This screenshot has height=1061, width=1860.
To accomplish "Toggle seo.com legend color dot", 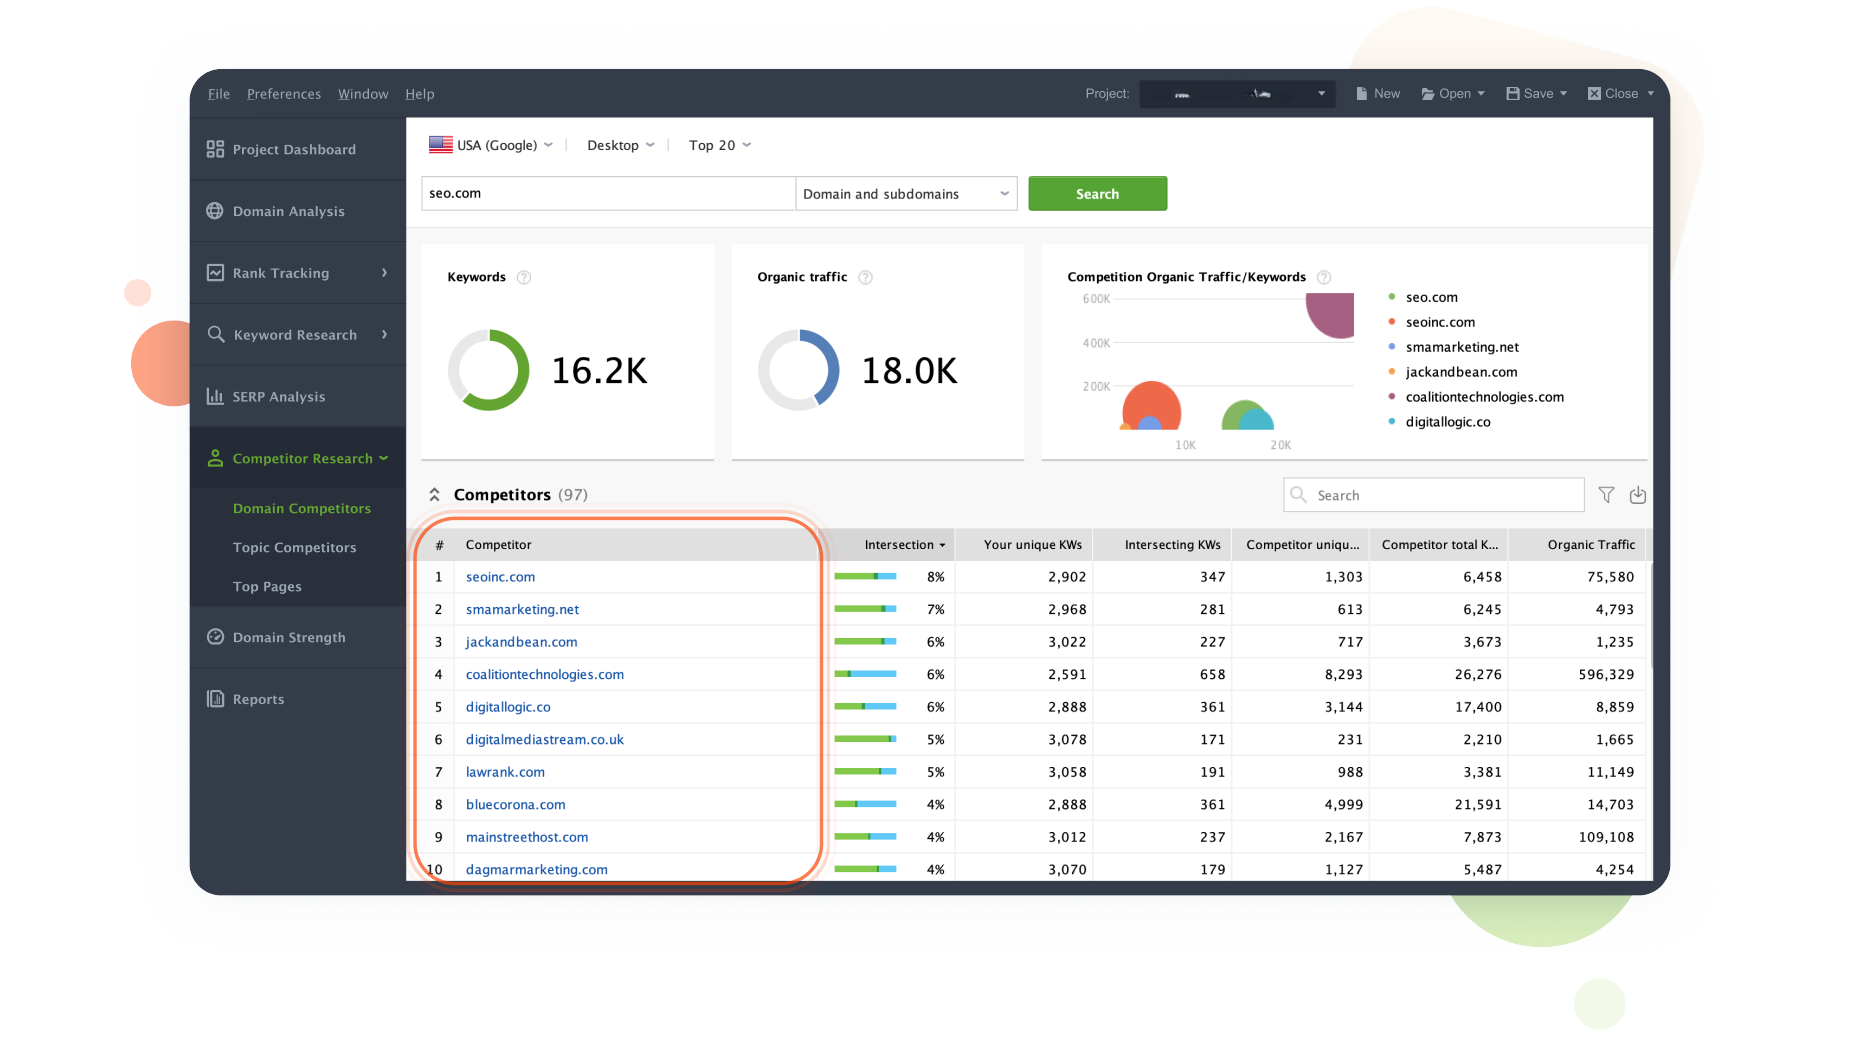I will (1392, 297).
